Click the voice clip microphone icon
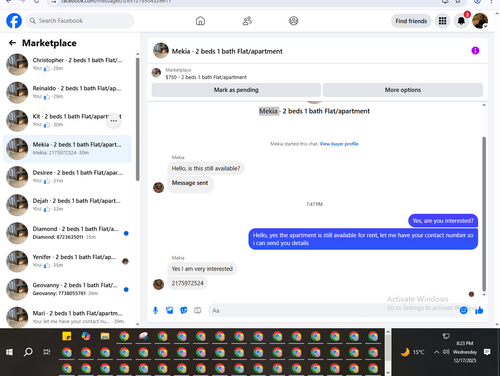Screen dimensions: 500x376 tap(155, 310)
